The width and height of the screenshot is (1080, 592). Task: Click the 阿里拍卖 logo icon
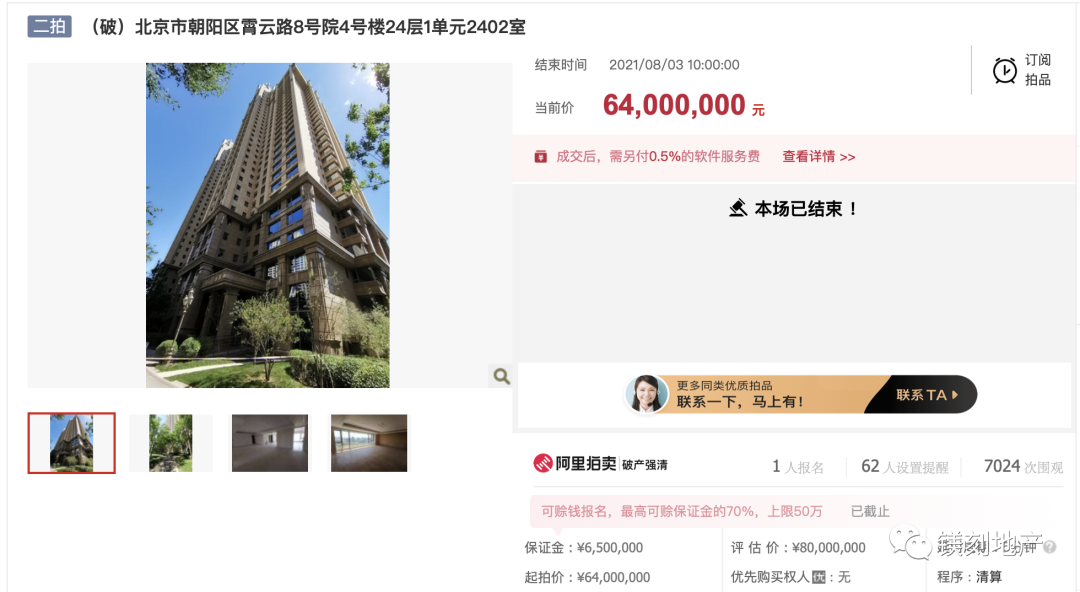pos(543,464)
